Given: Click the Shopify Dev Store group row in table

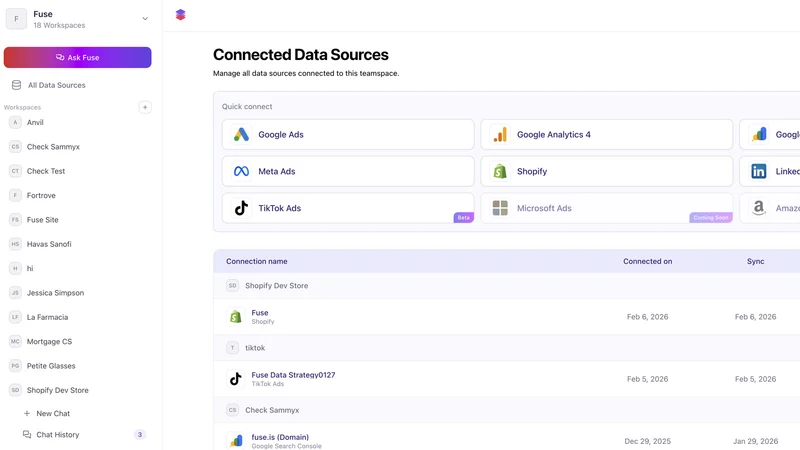Looking at the screenshot, I should click(507, 286).
